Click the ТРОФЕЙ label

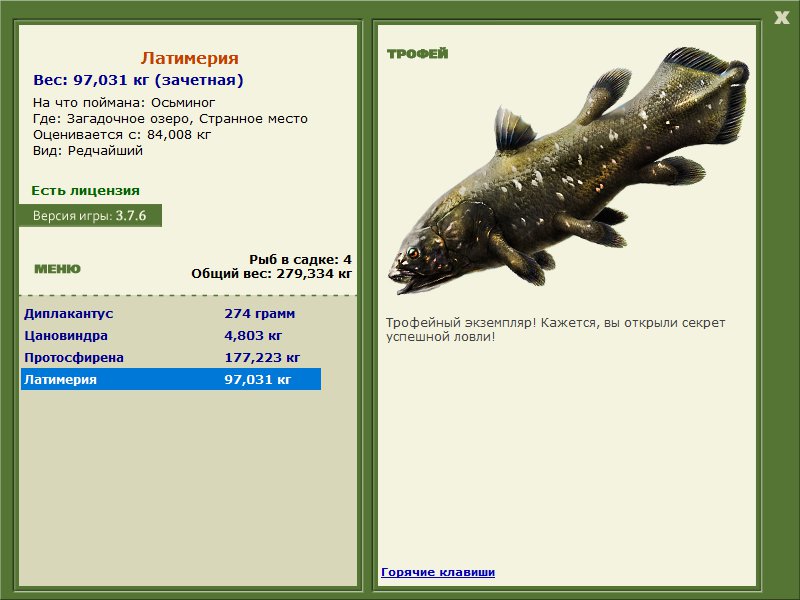pyautogui.click(x=417, y=54)
